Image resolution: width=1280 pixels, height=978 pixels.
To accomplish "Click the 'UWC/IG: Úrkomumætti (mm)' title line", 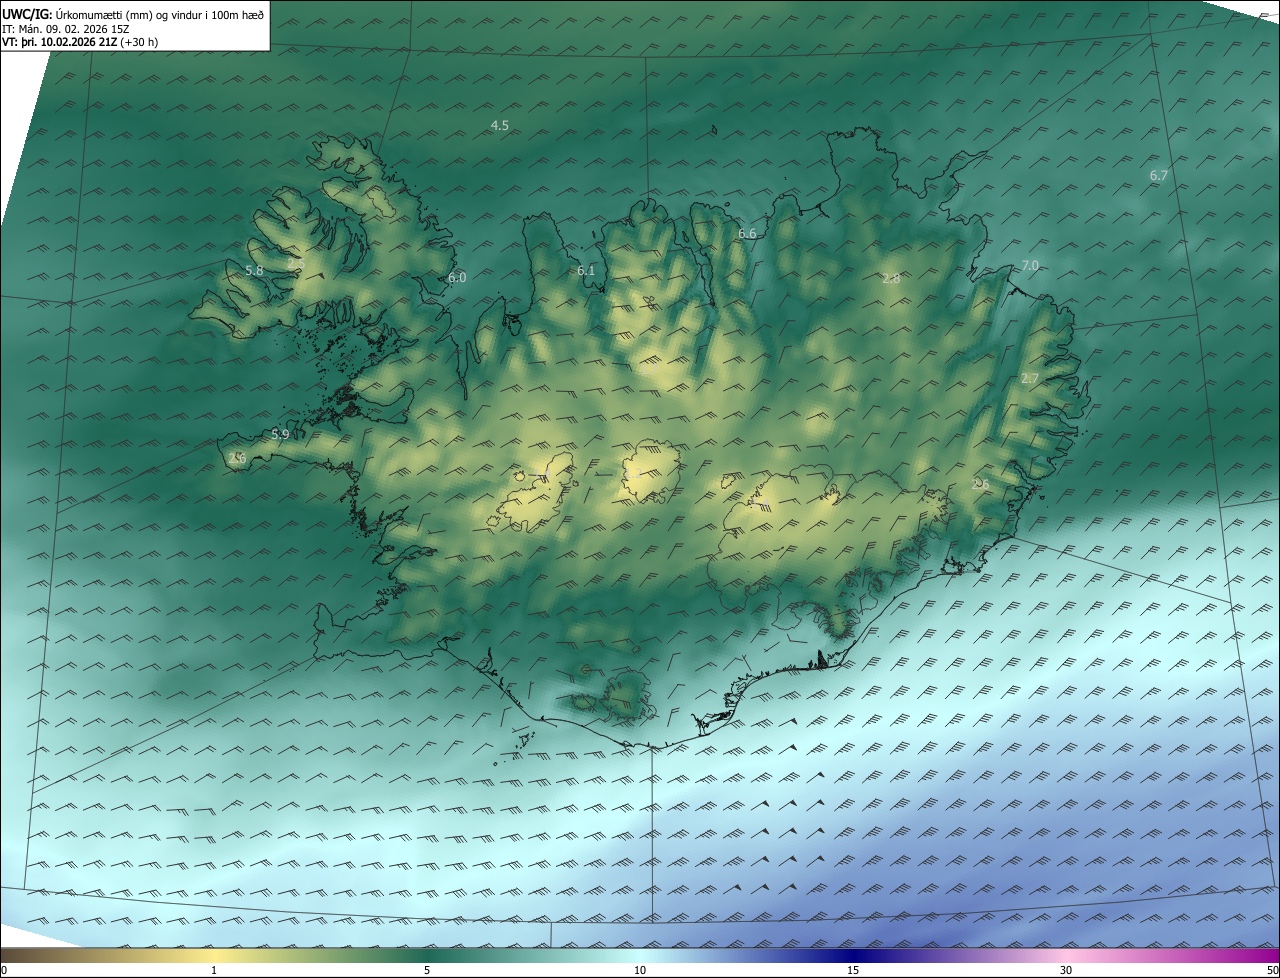I will coord(133,14).
